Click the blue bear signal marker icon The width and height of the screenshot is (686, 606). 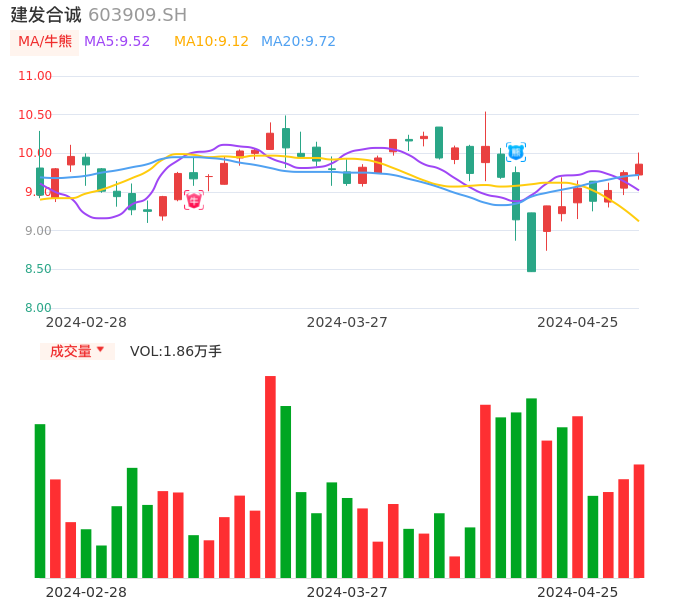(515, 152)
